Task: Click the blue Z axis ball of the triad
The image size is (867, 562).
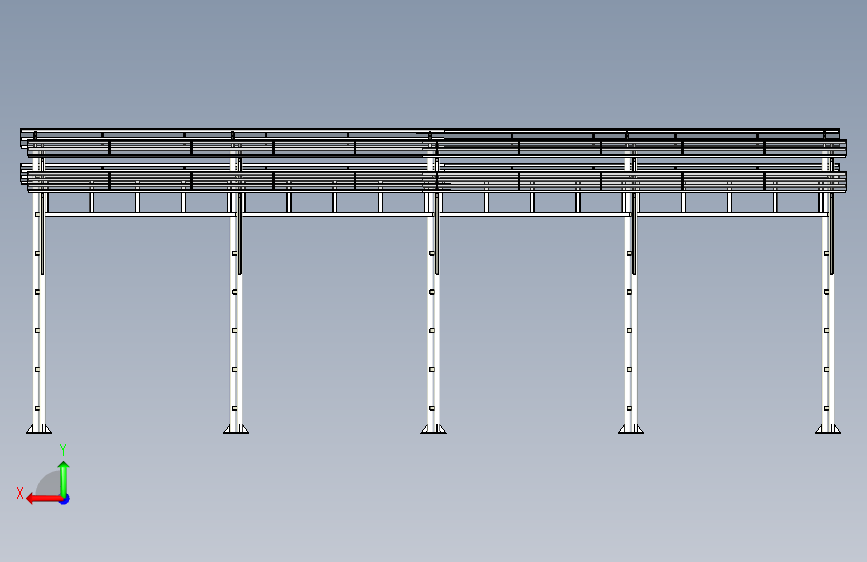Action: [x=65, y=499]
